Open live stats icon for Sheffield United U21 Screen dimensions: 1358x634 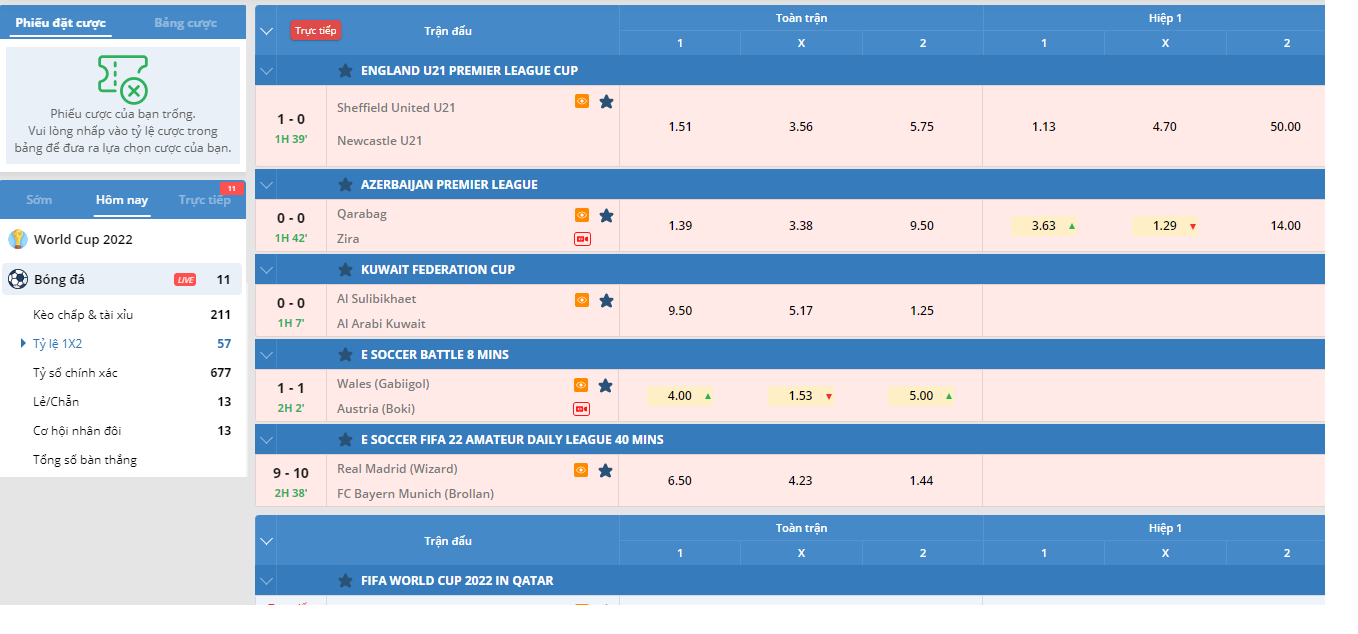coord(582,101)
